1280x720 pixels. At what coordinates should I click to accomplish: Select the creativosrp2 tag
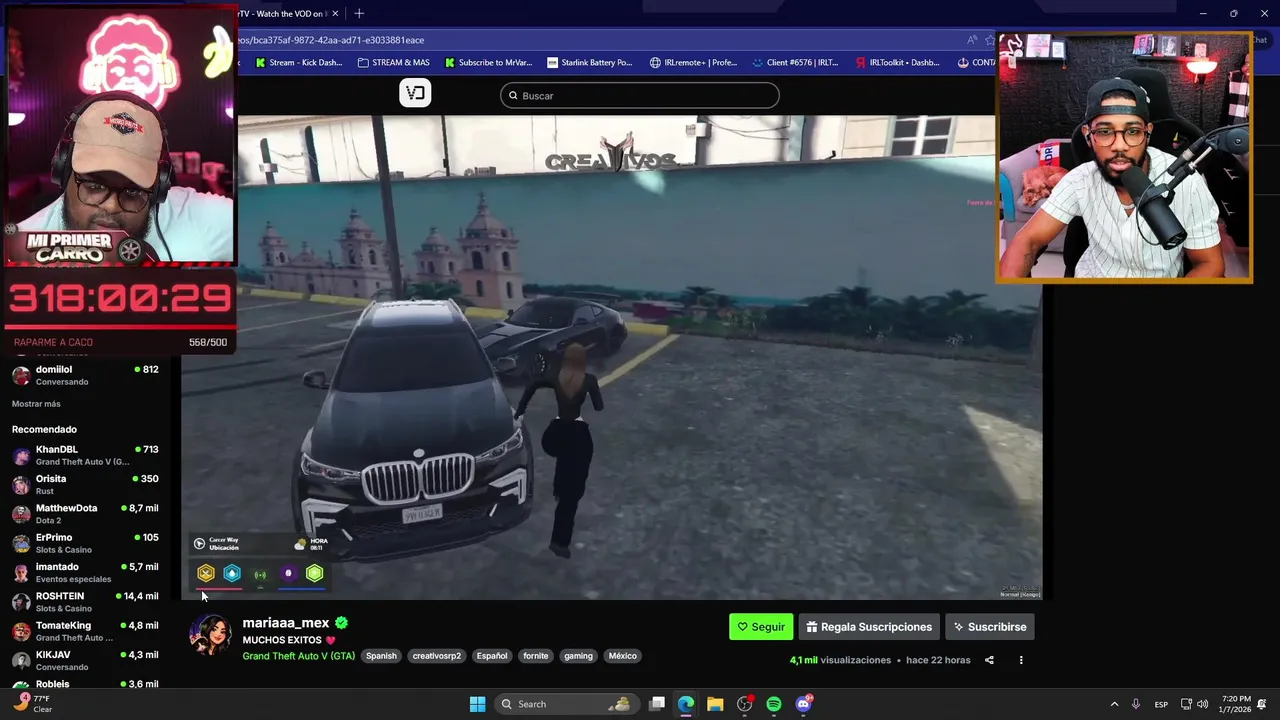pos(437,656)
